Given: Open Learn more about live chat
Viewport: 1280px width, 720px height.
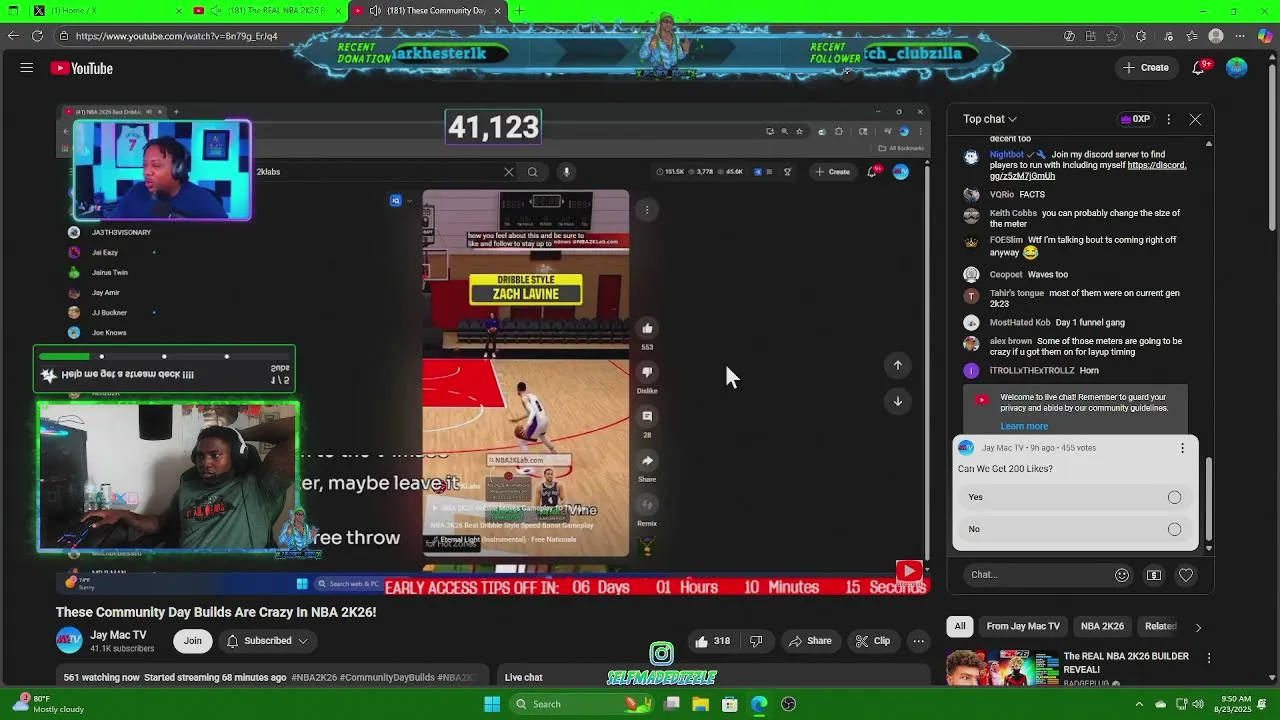Looking at the screenshot, I should [x=1024, y=426].
